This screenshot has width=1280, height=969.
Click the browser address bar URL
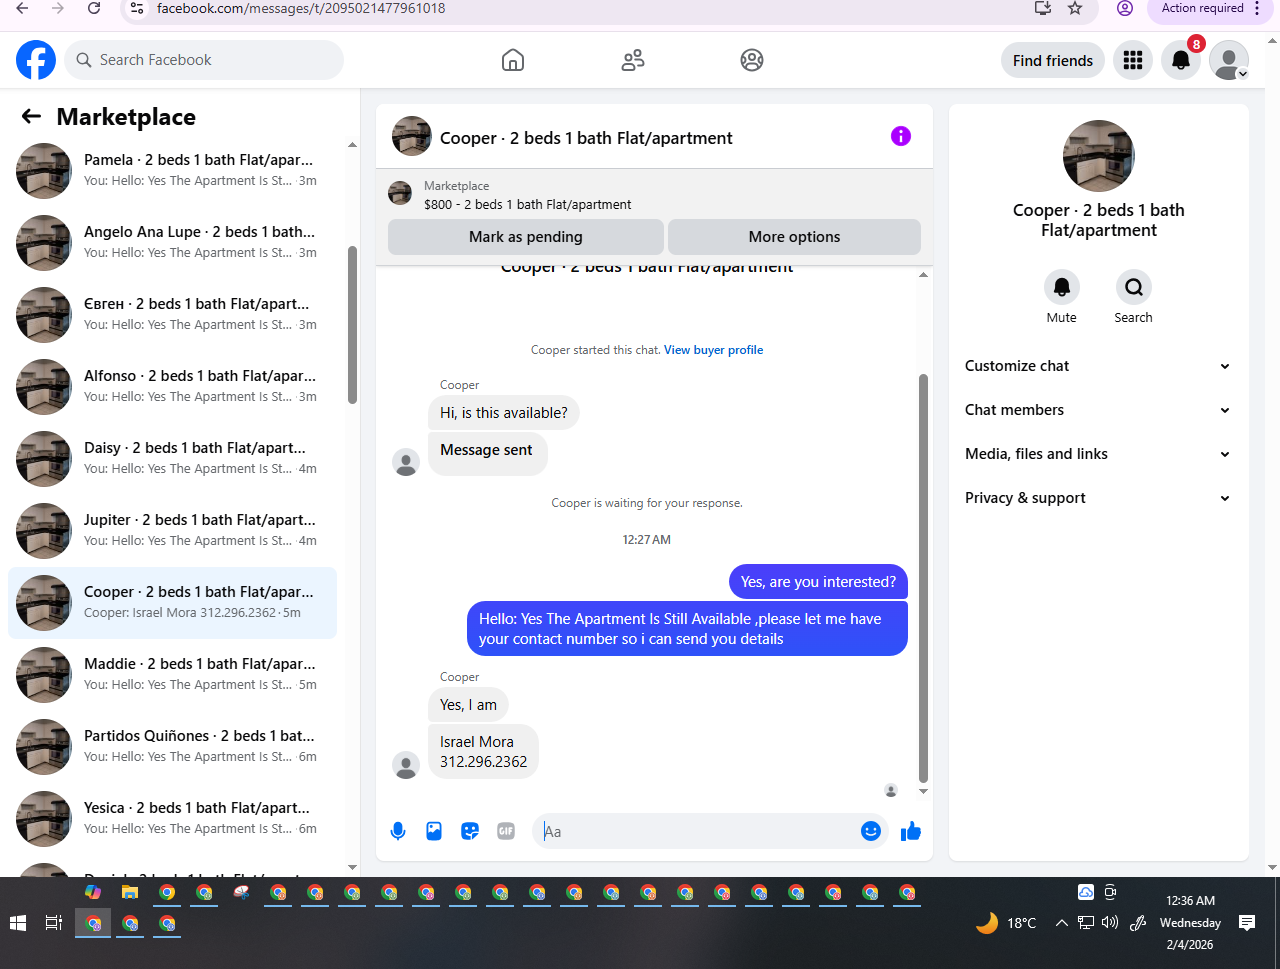coord(301,8)
